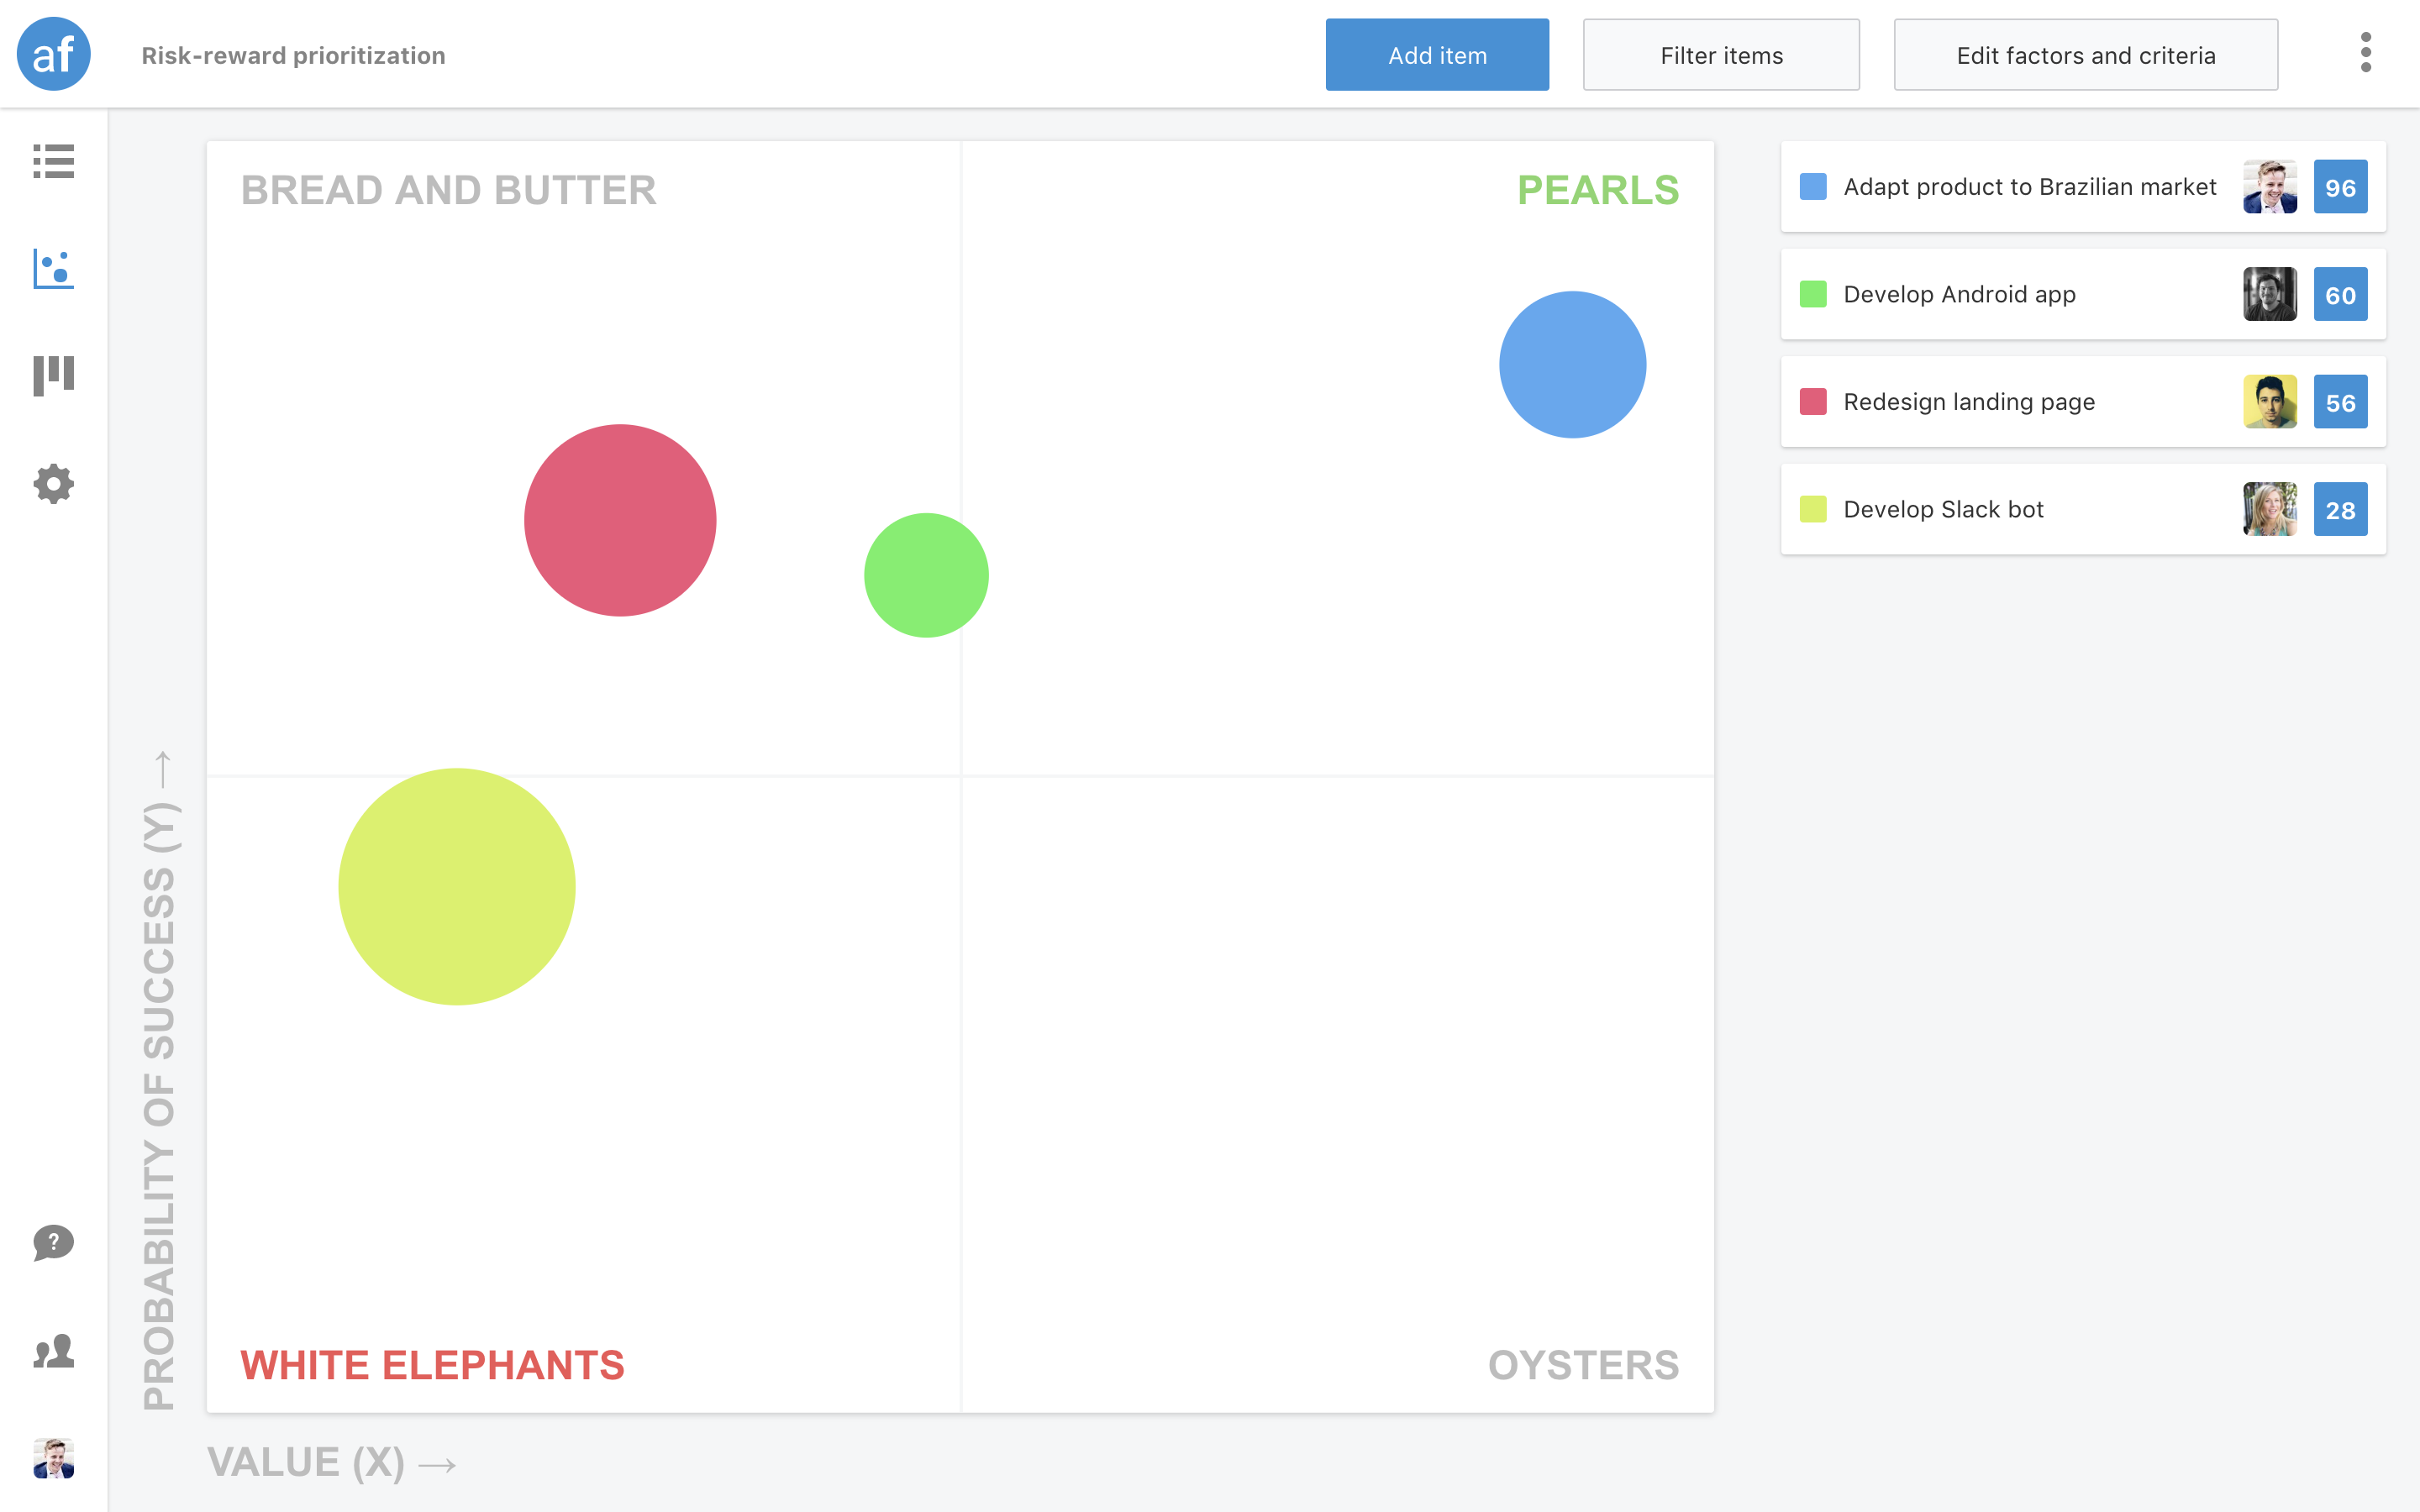Open the three-dot overflow menu
The width and height of the screenshot is (2420, 1512).
click(x=2366, y=55)
